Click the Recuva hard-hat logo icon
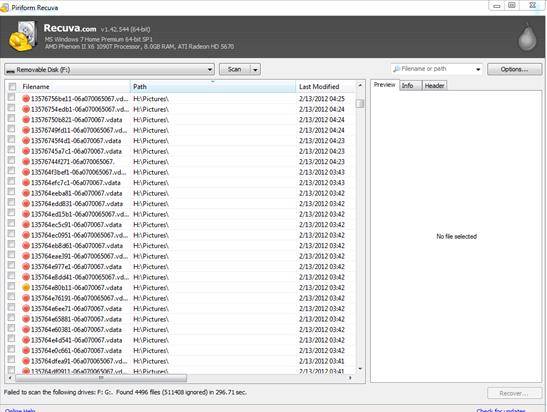The height and width of the screenshot is (412, 547). (x=23, y=37)
